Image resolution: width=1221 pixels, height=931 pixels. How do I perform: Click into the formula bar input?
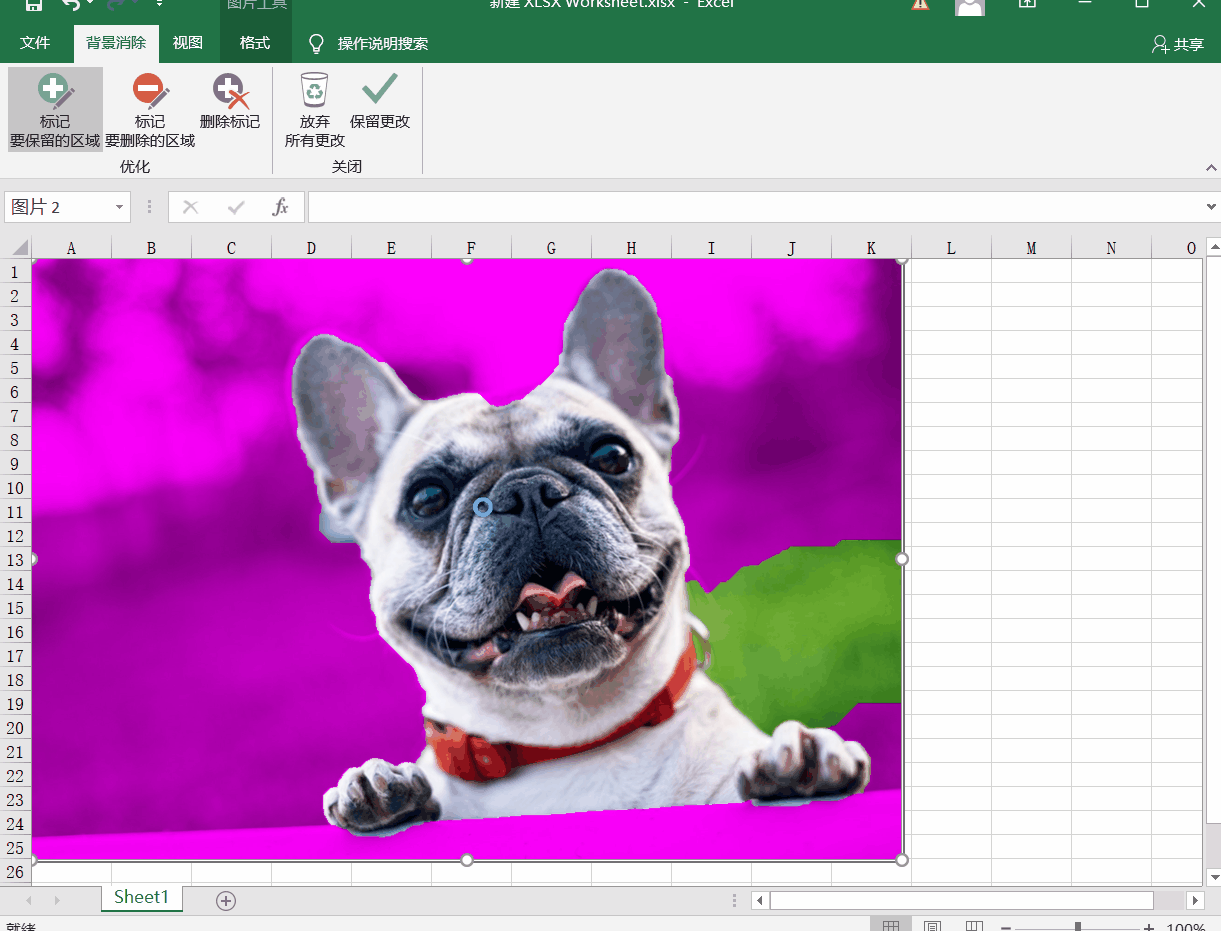tap(754, 207)
